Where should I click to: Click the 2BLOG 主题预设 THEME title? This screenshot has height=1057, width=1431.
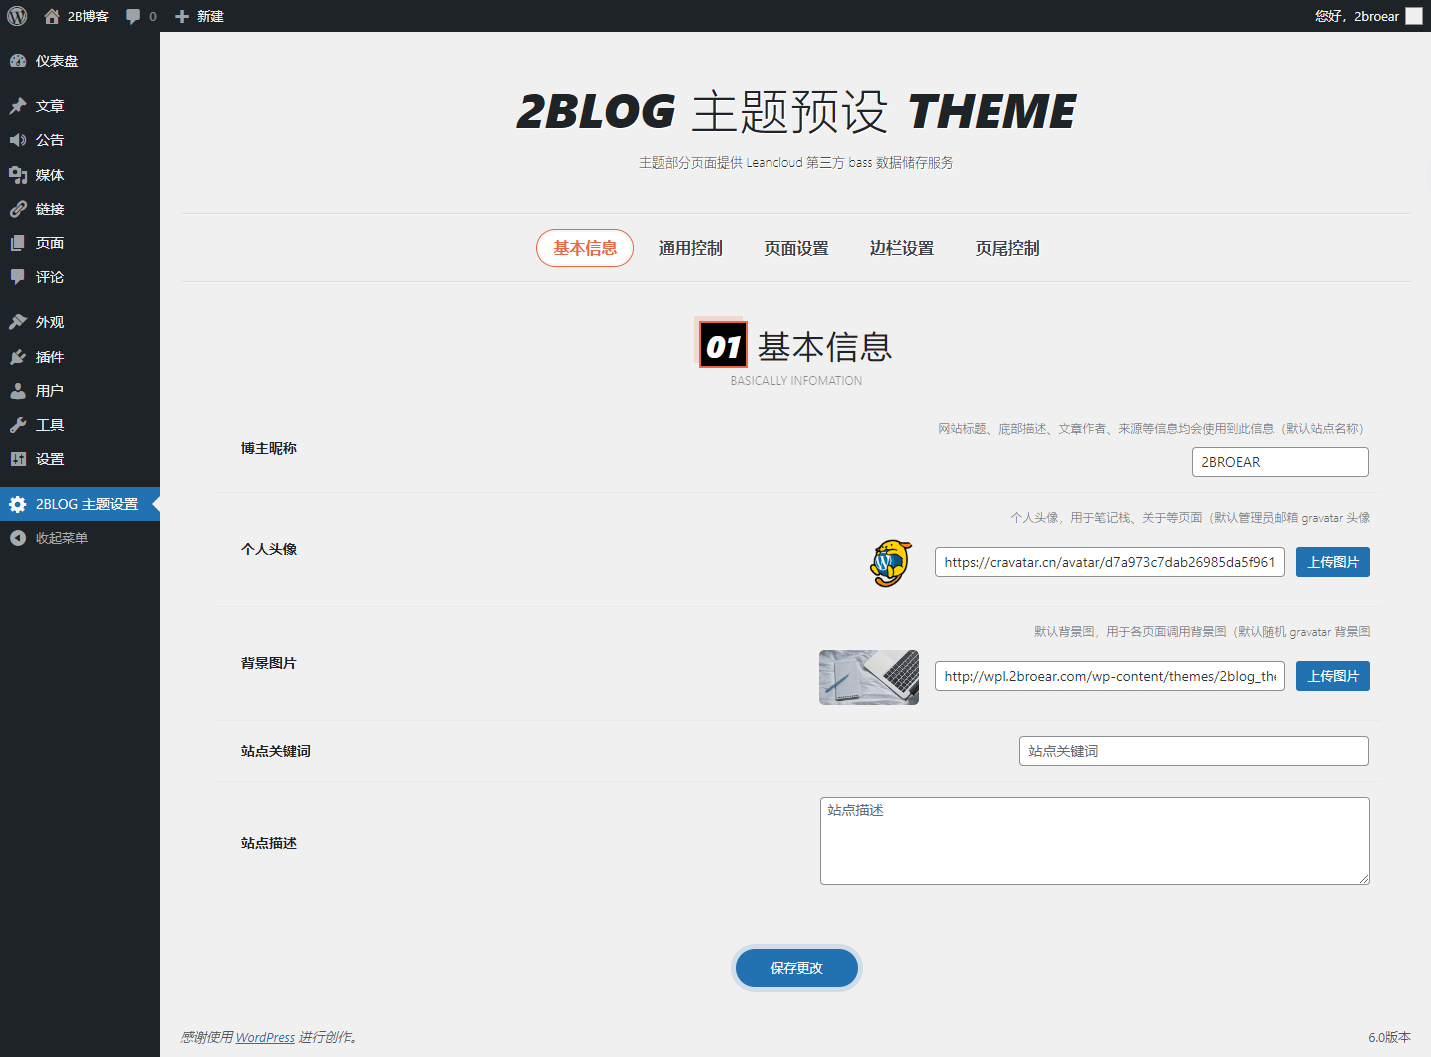tap(796, 111)
